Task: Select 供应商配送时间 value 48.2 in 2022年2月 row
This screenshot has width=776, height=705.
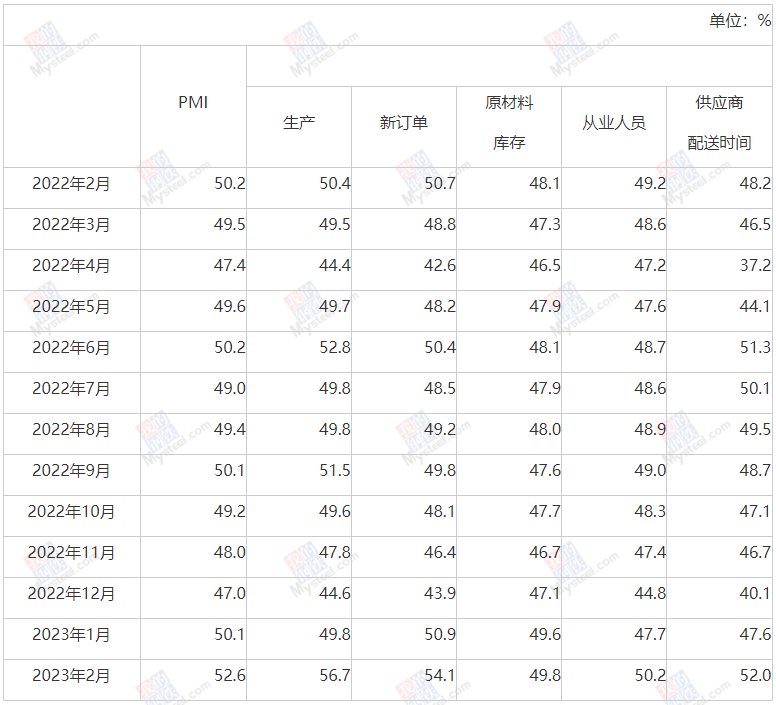Action: point(755,184)
